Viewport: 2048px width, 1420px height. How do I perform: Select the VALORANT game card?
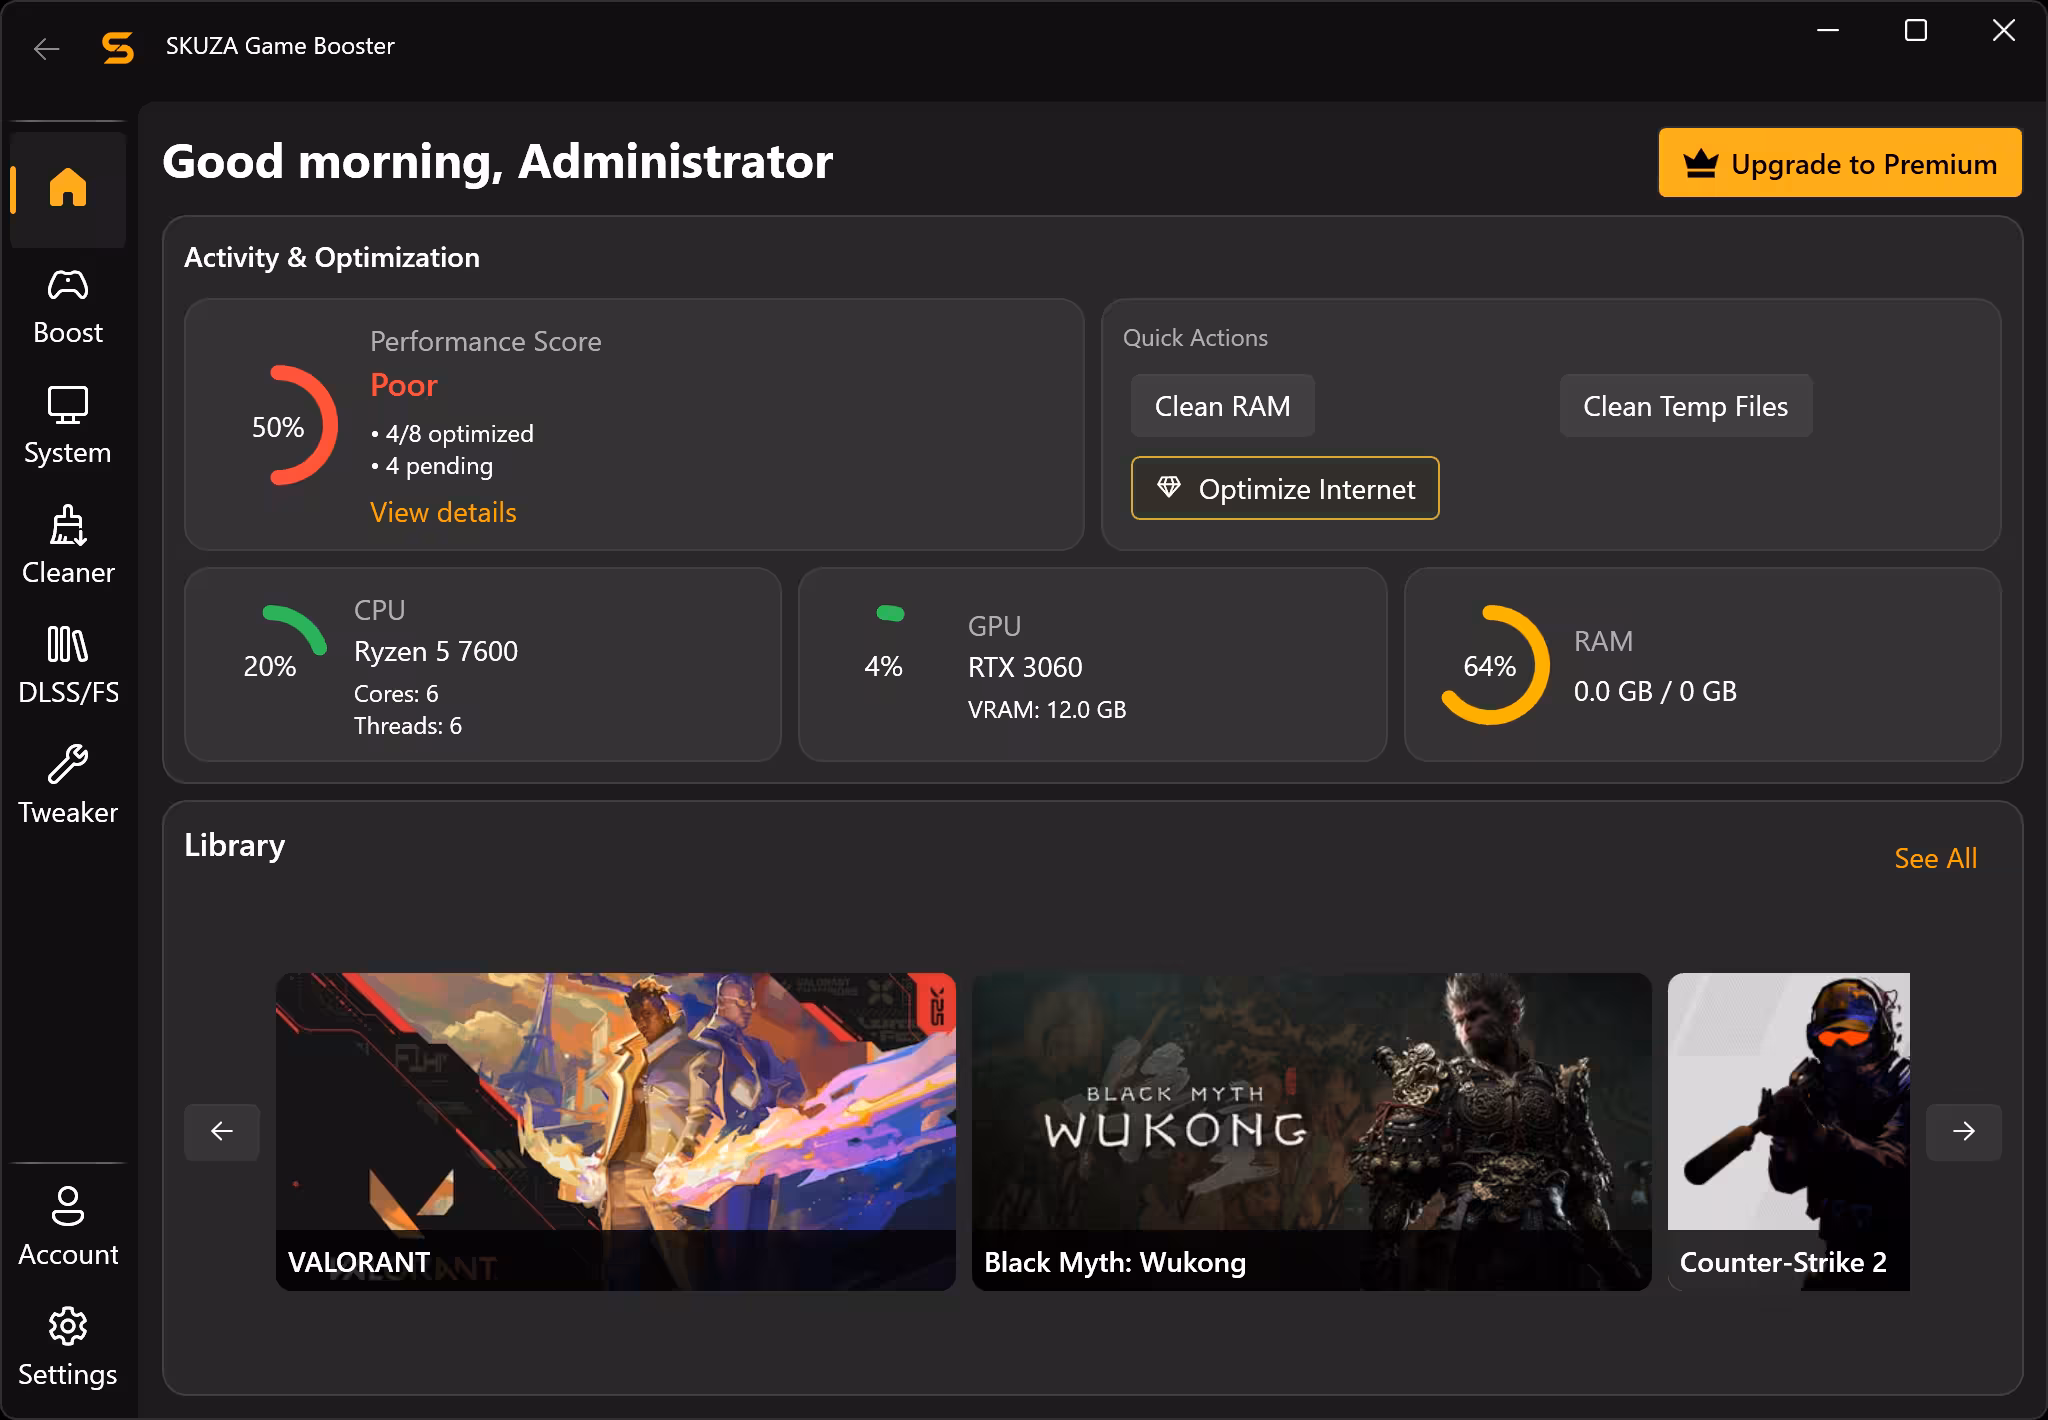[615, 1131]
